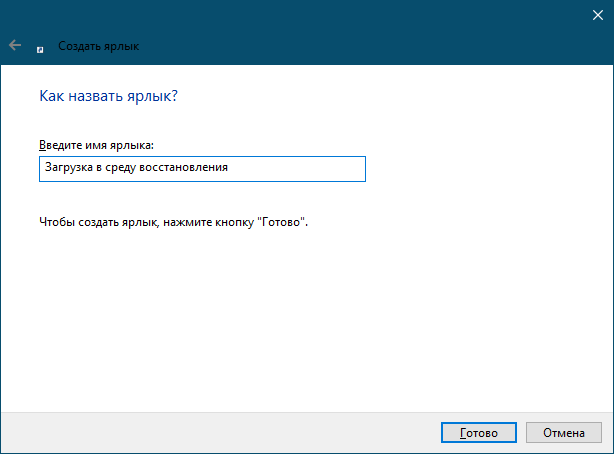Click the 'Создать ярлык' window title text
This screenshot has width=614, height=454.
coord(98,46)
